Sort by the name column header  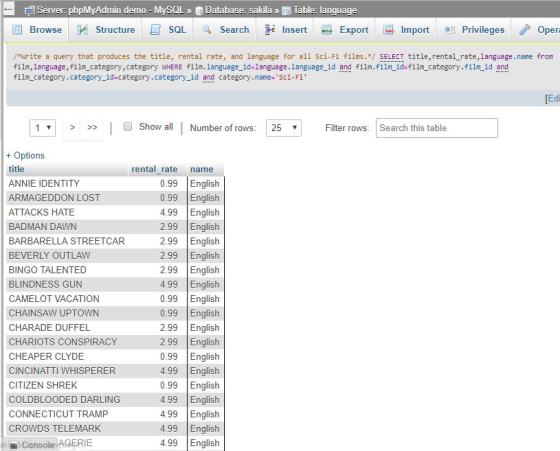click(201, 169)
